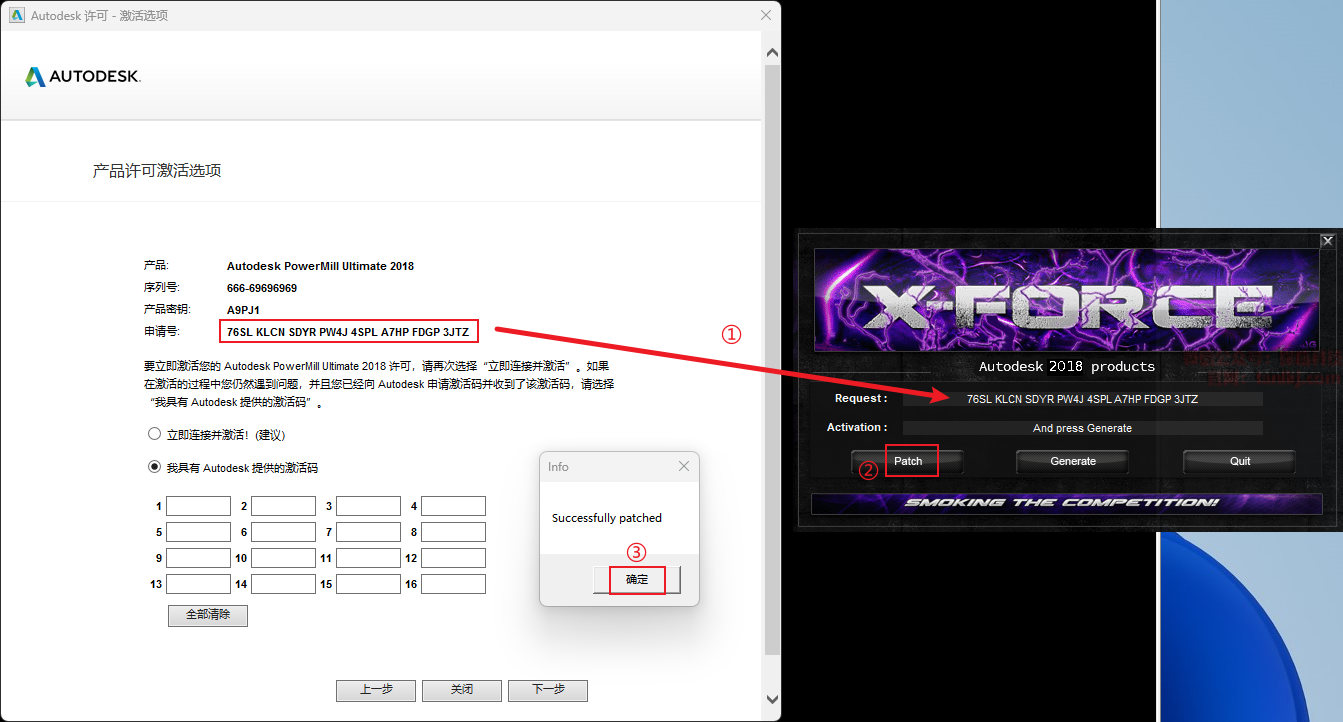
Task: Click activation code box number 4
Action: 453,506
